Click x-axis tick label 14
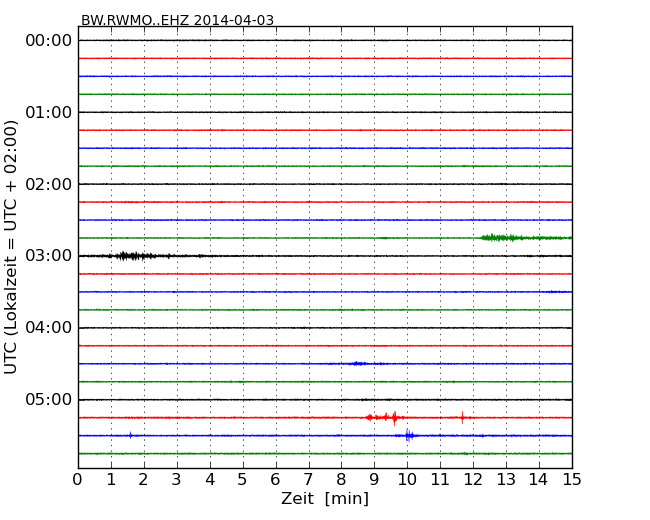 (538, 479)
